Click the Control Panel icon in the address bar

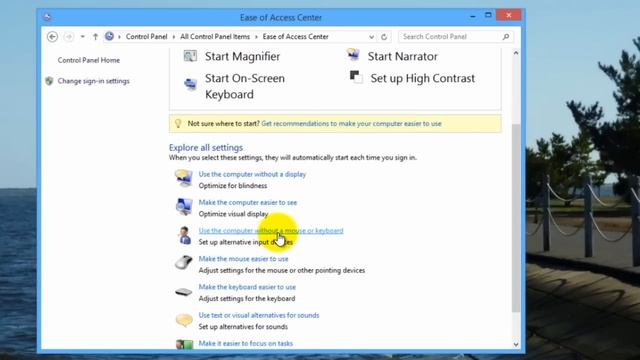pyautogui.click(x=109, y=36)
